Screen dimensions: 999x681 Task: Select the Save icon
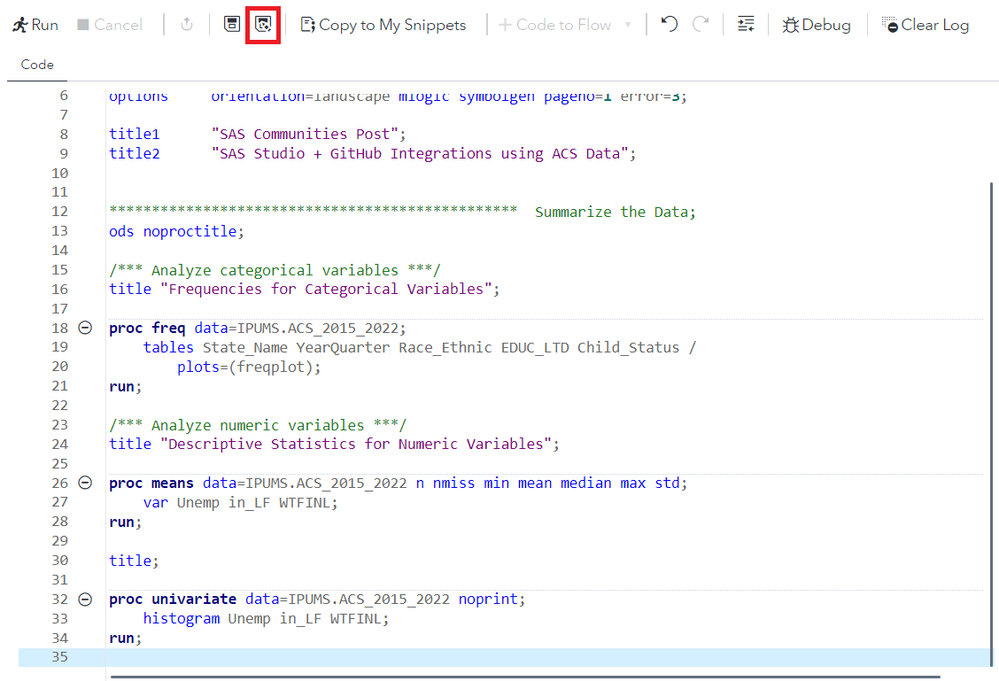(231, 24)
